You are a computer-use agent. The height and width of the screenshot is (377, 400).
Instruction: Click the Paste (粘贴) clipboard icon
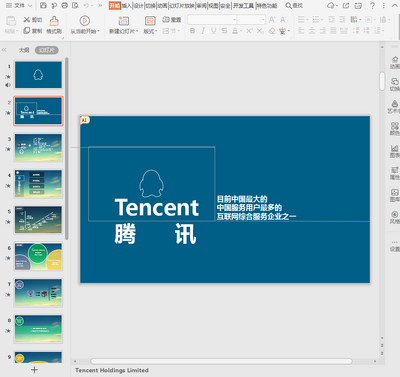point(11,21)
